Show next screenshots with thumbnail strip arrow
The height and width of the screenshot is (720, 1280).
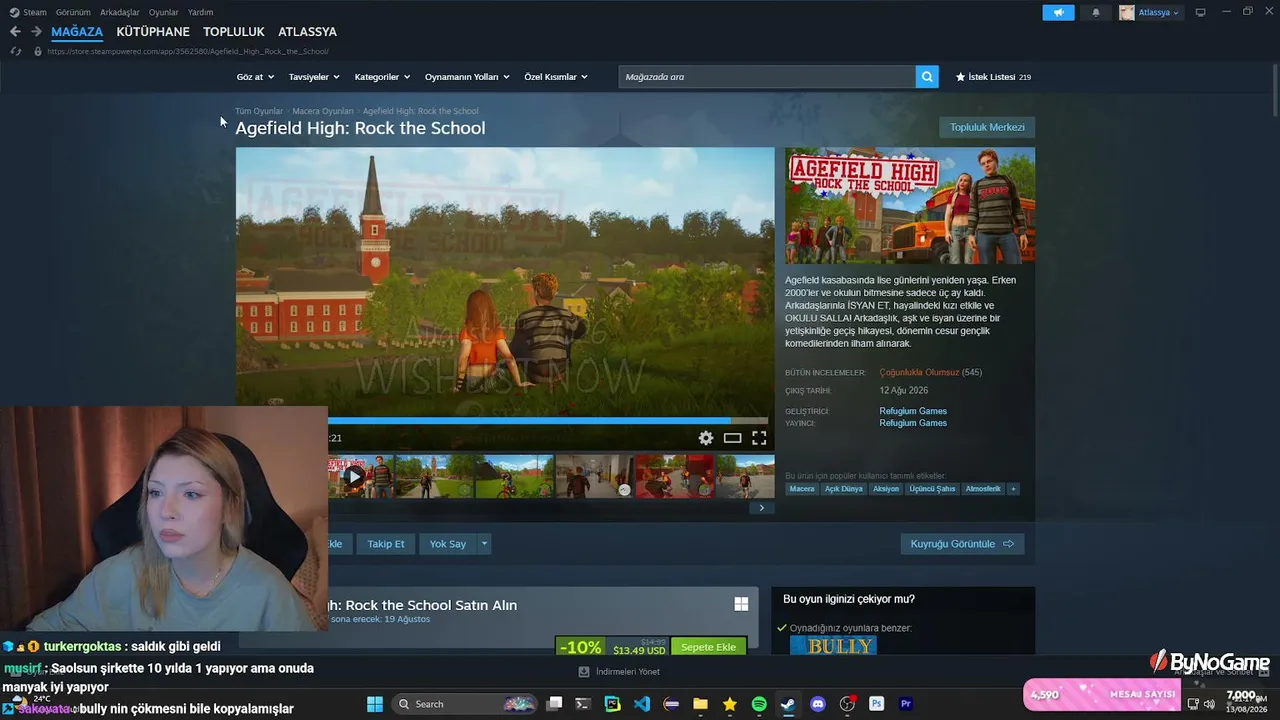tap(761, 508)
